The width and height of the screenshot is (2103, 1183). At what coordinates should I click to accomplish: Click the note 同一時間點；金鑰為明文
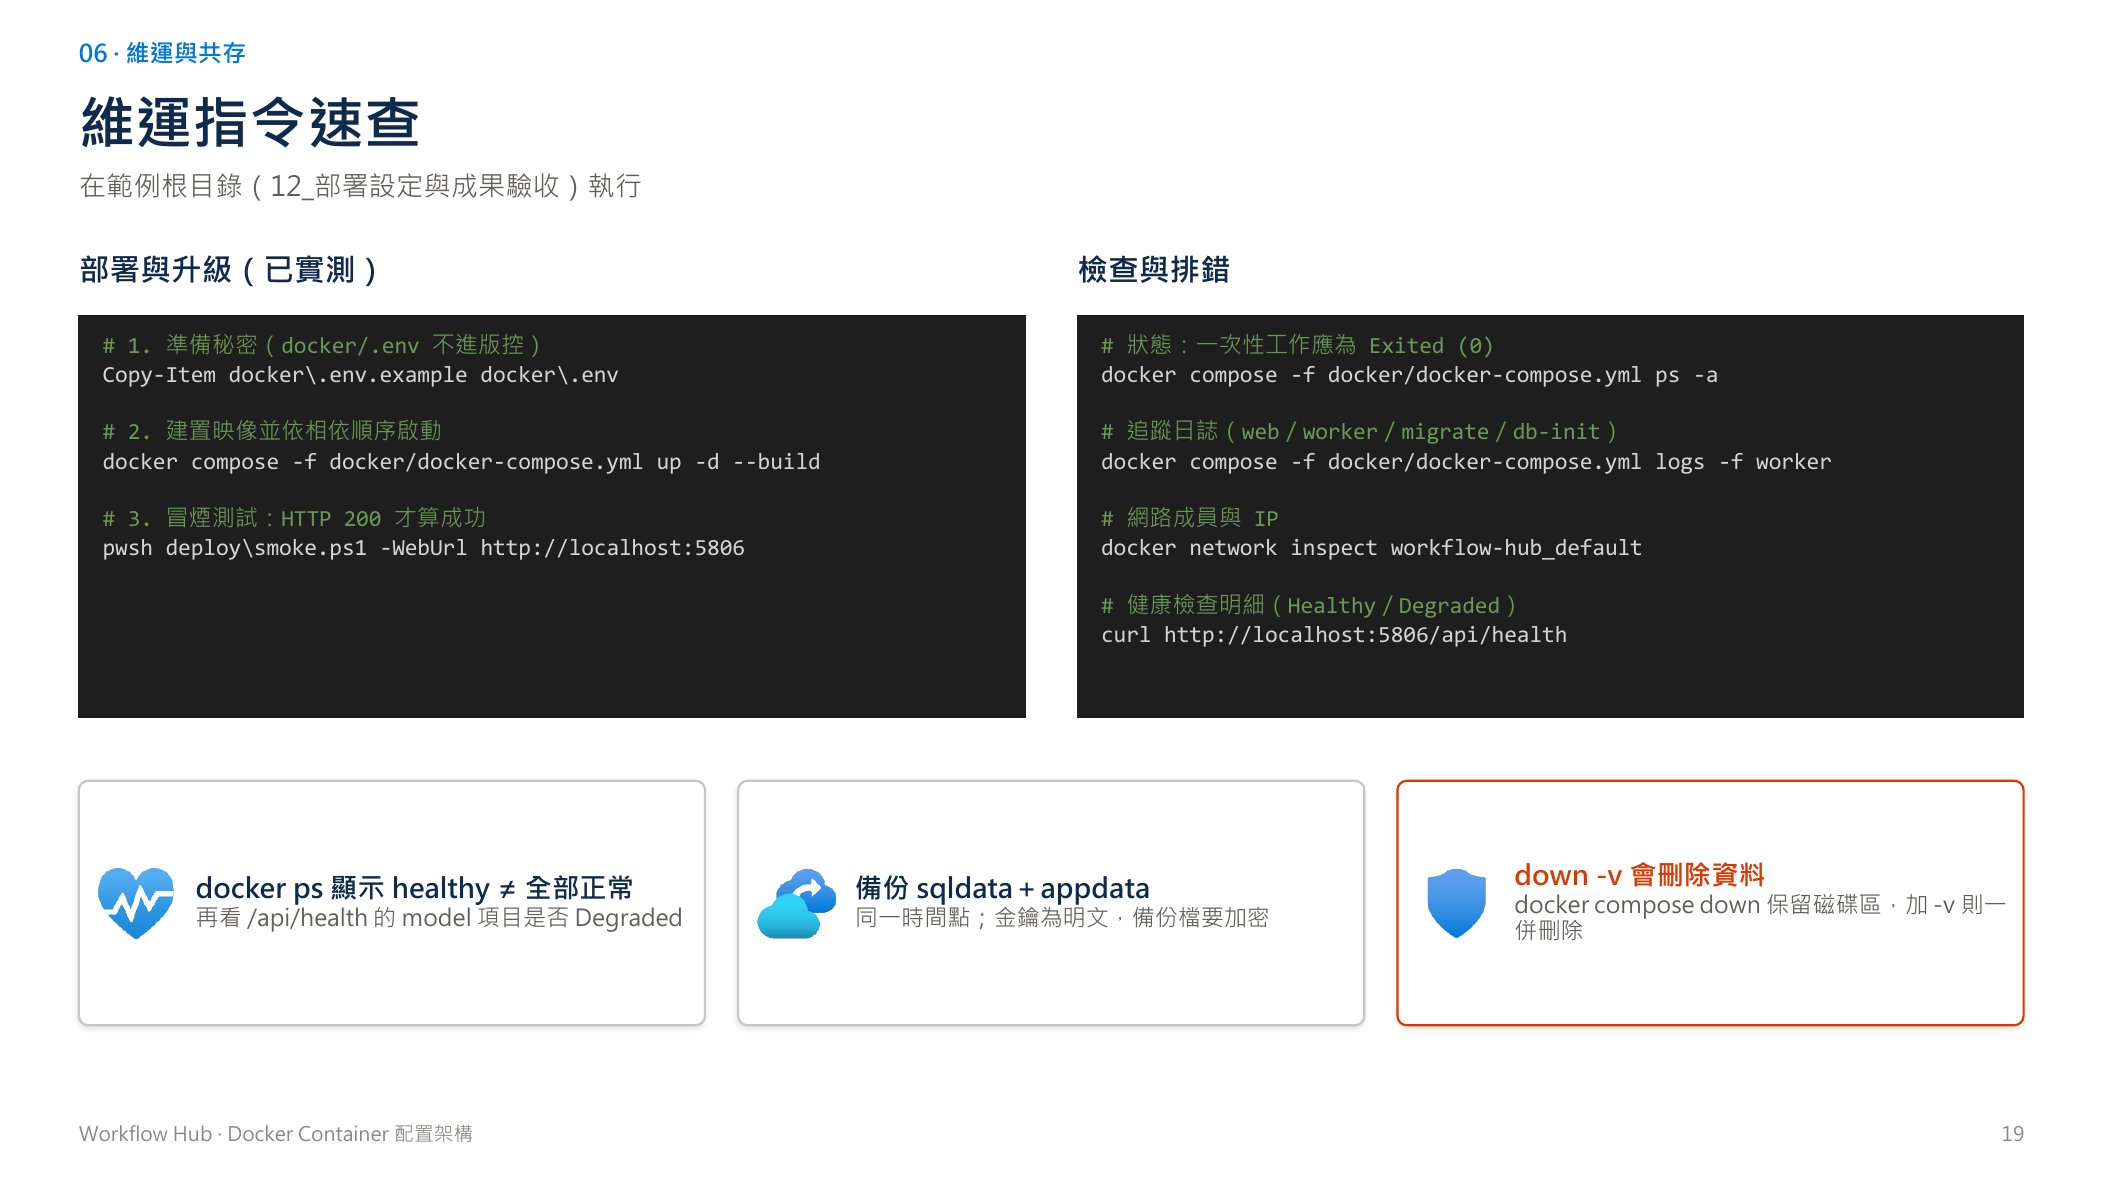1062,918
